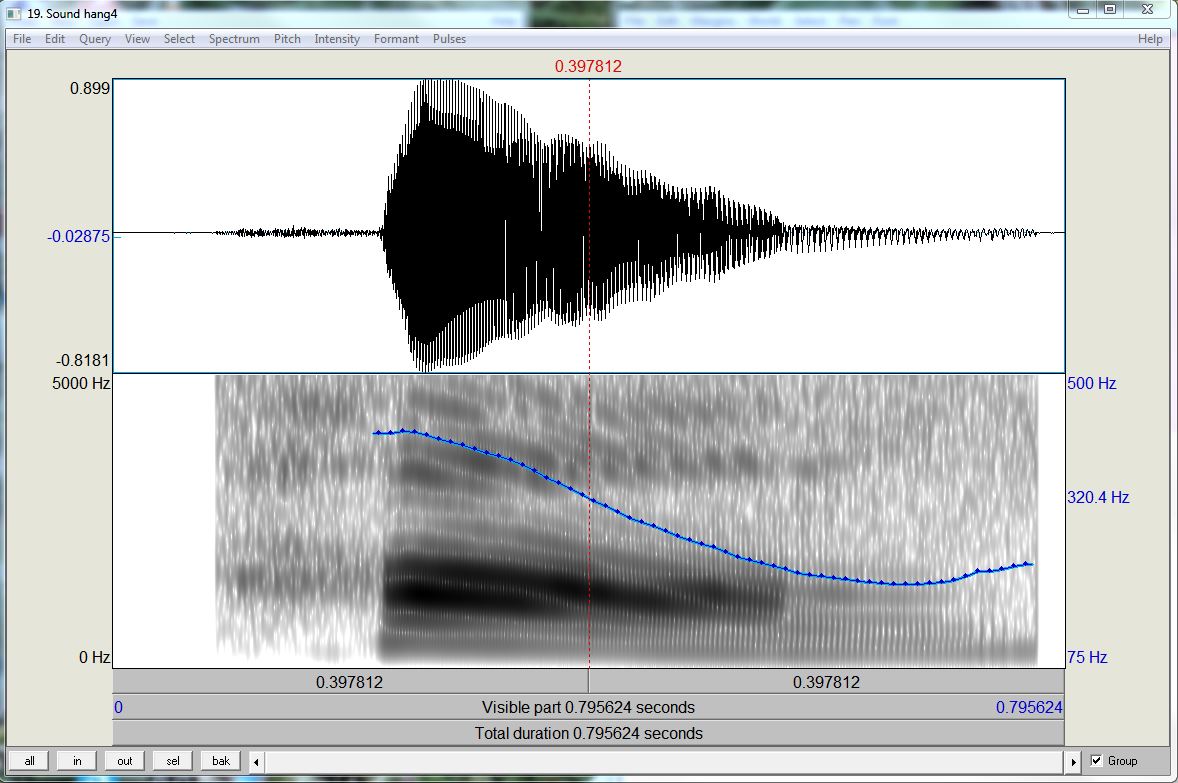This screenshot has width=1178, height=783.
Task: Click the -0.02875 amplitude value label
Action: [79, 237]
